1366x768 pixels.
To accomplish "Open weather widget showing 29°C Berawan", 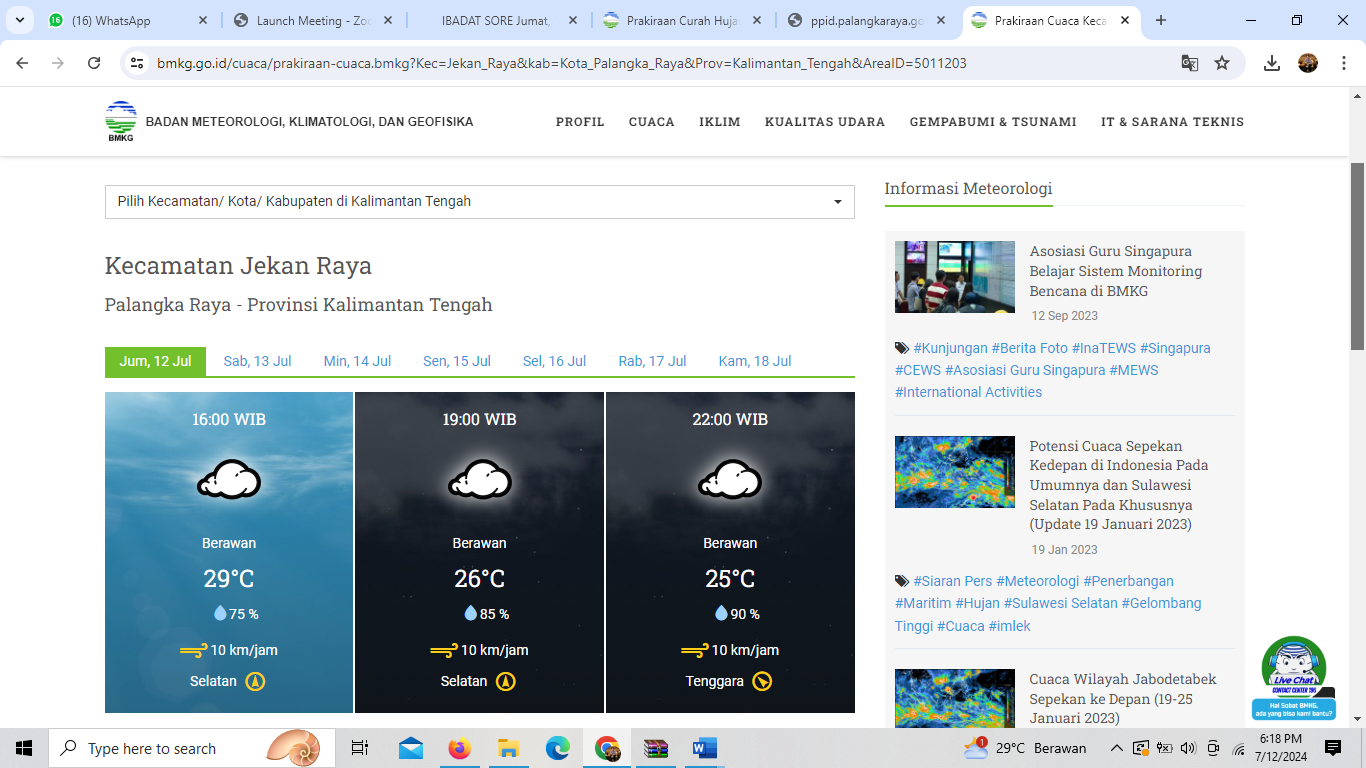I will 1025,748.
